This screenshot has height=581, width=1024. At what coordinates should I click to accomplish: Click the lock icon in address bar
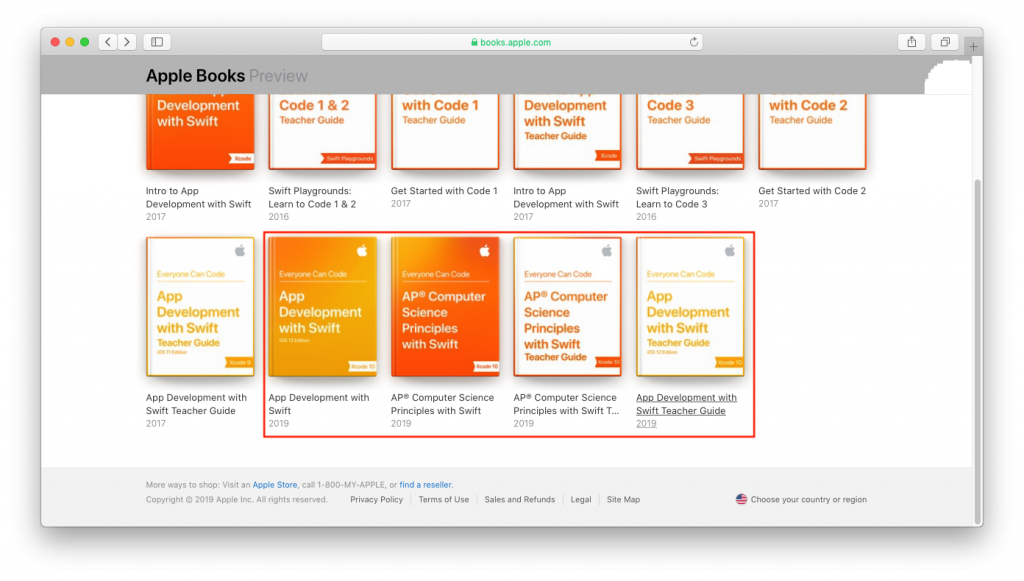click(474, 42)
